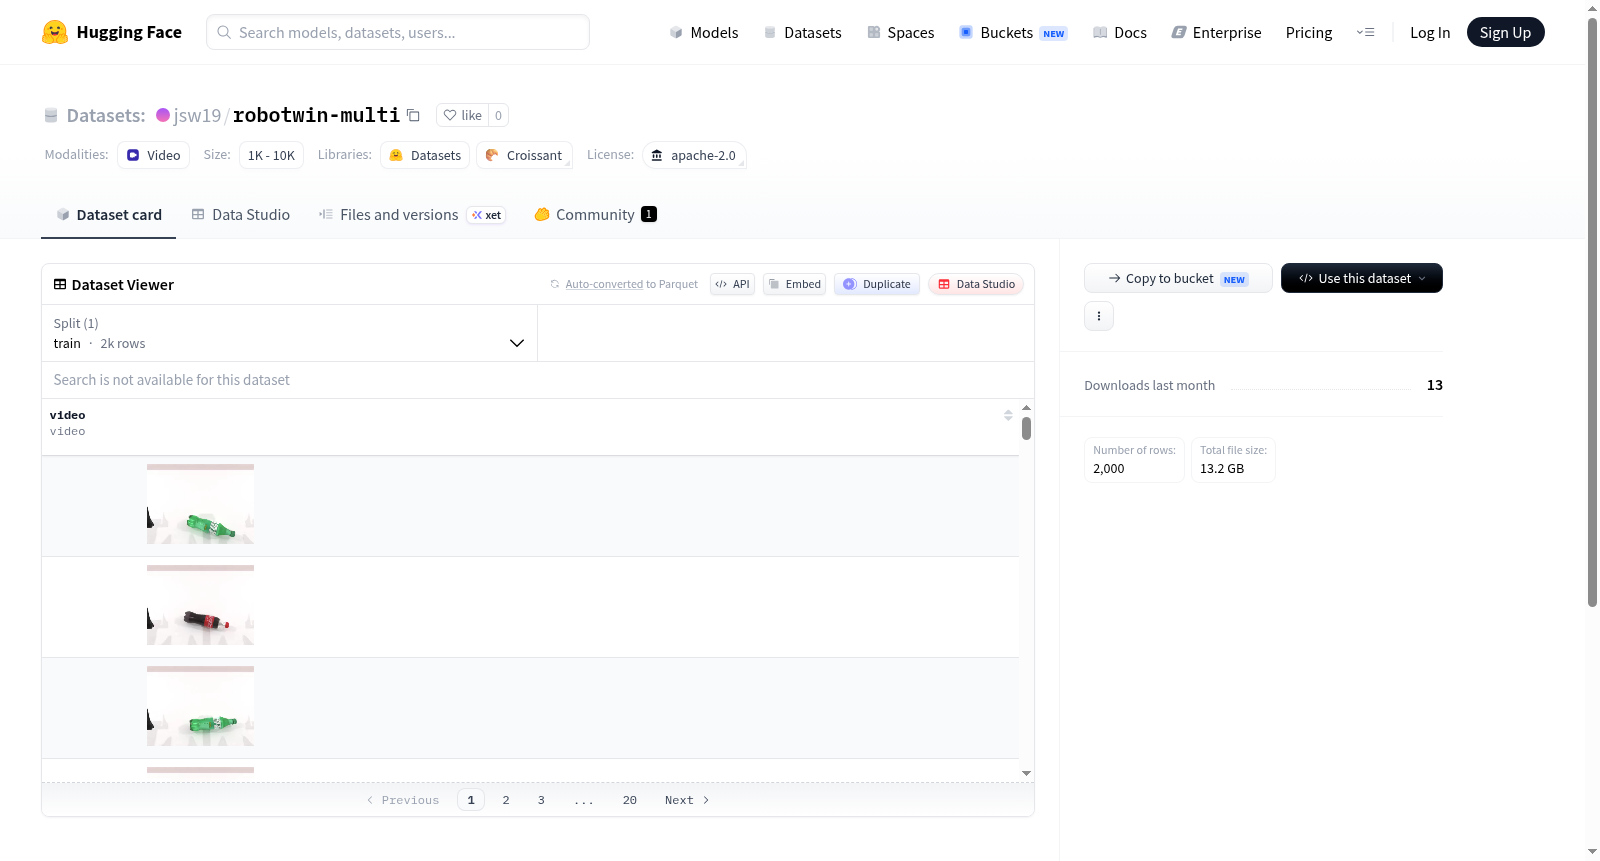Open the Datasets library tag
Image resolution: width=1600 pixels, height=861 pixels.
coord(425,155)
